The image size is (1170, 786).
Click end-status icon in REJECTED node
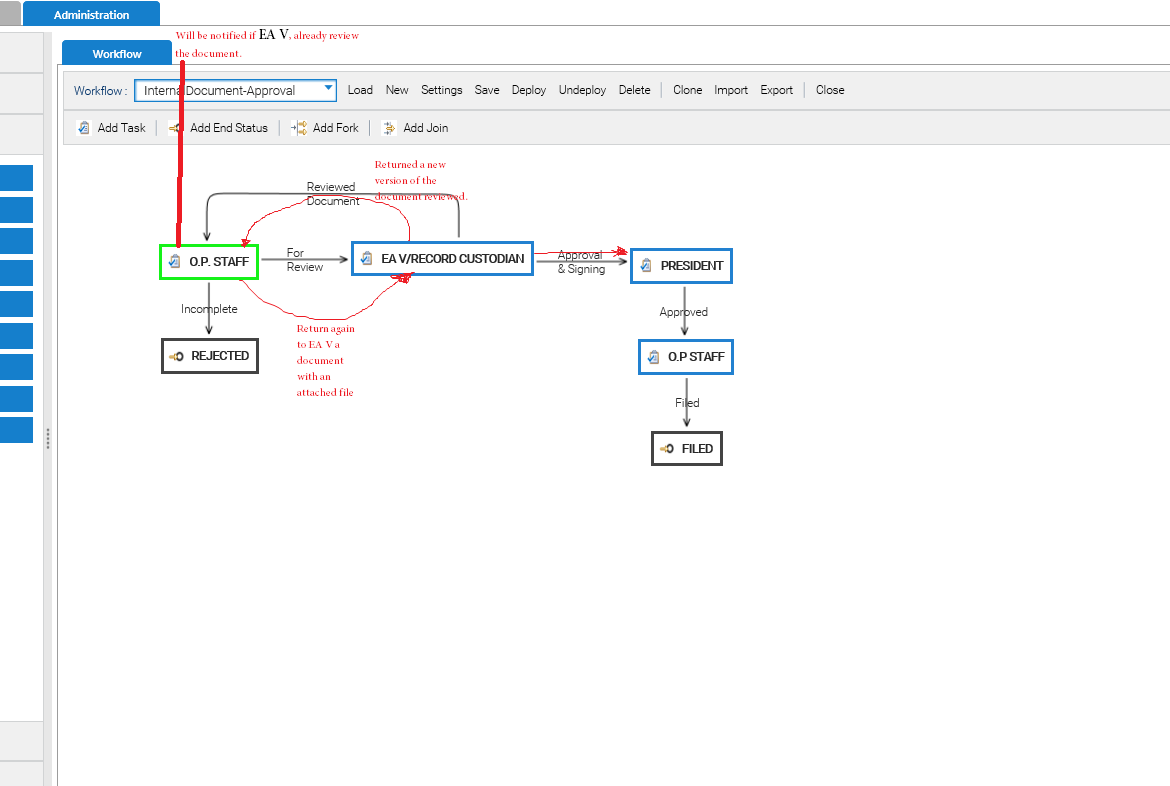point(176,356)
